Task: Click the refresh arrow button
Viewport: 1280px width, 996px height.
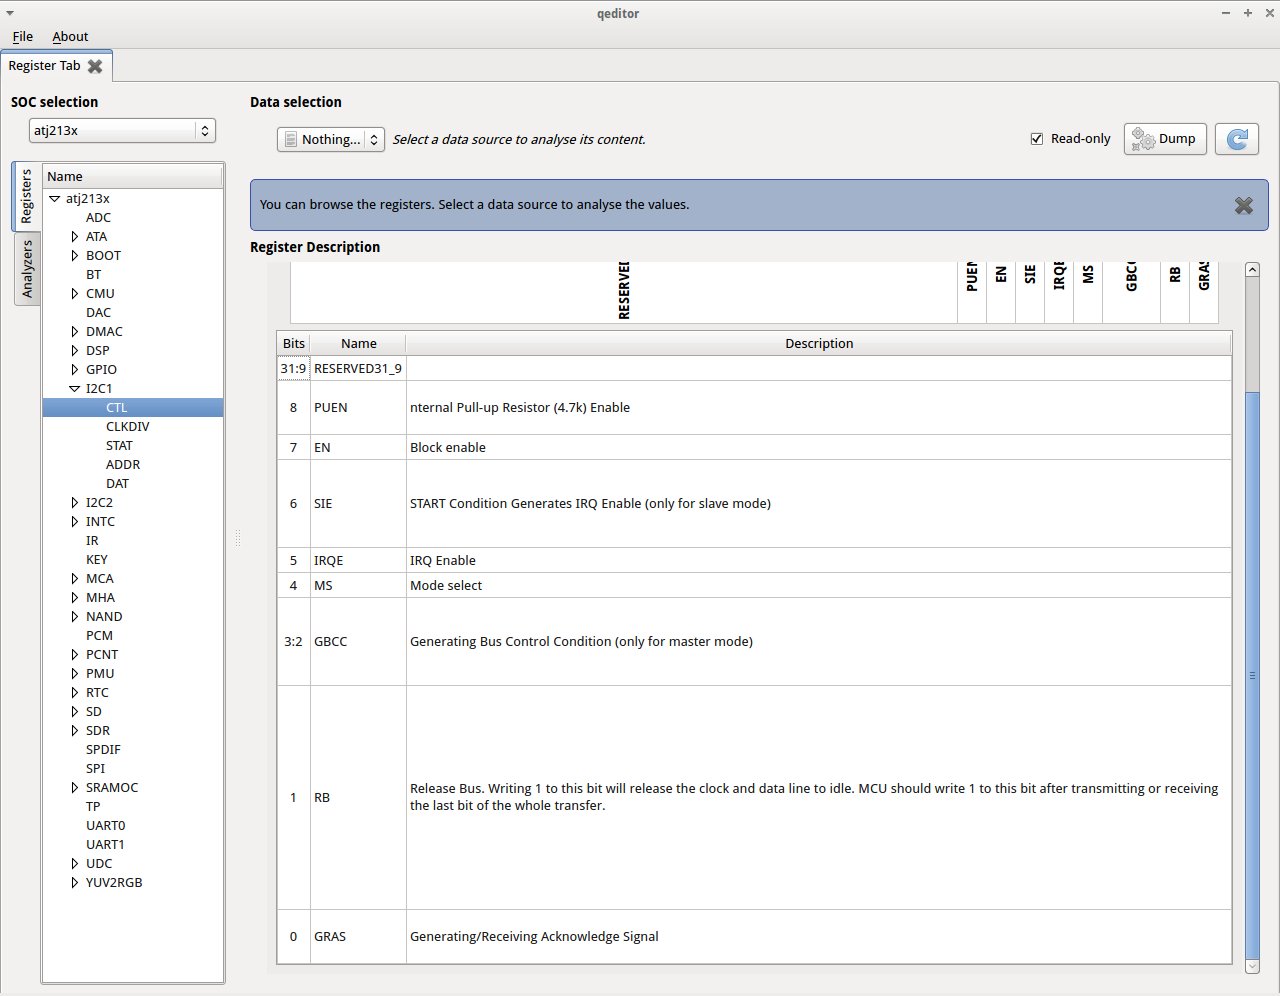Action: click(1237, 139)
